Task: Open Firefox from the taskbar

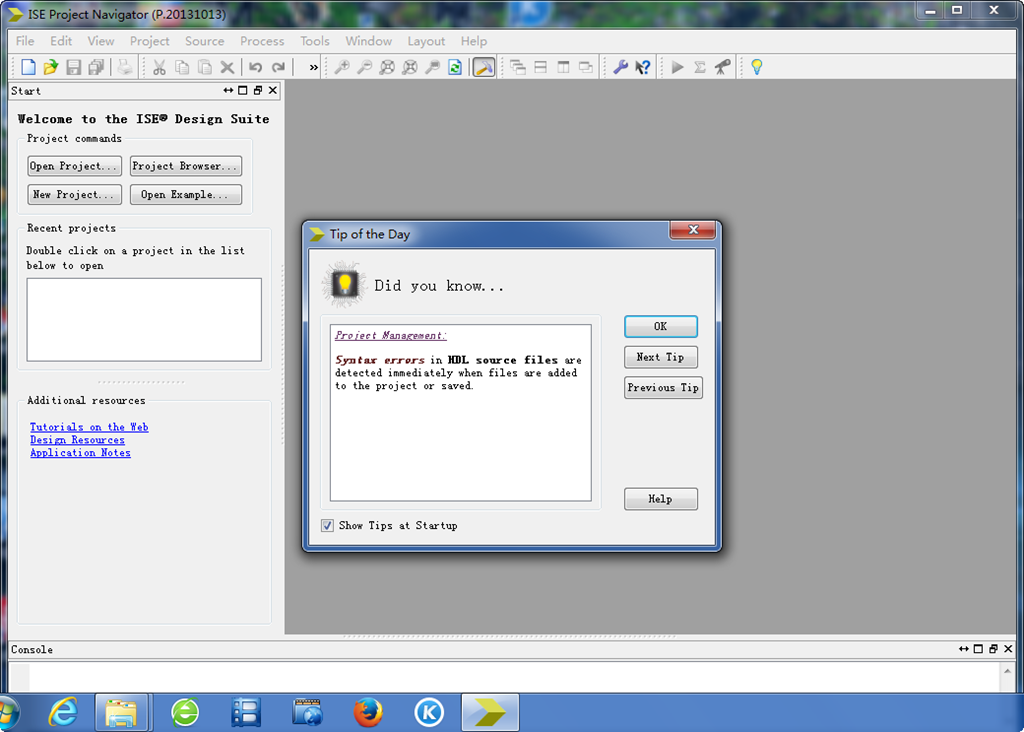Action: [x=368, y=712]
